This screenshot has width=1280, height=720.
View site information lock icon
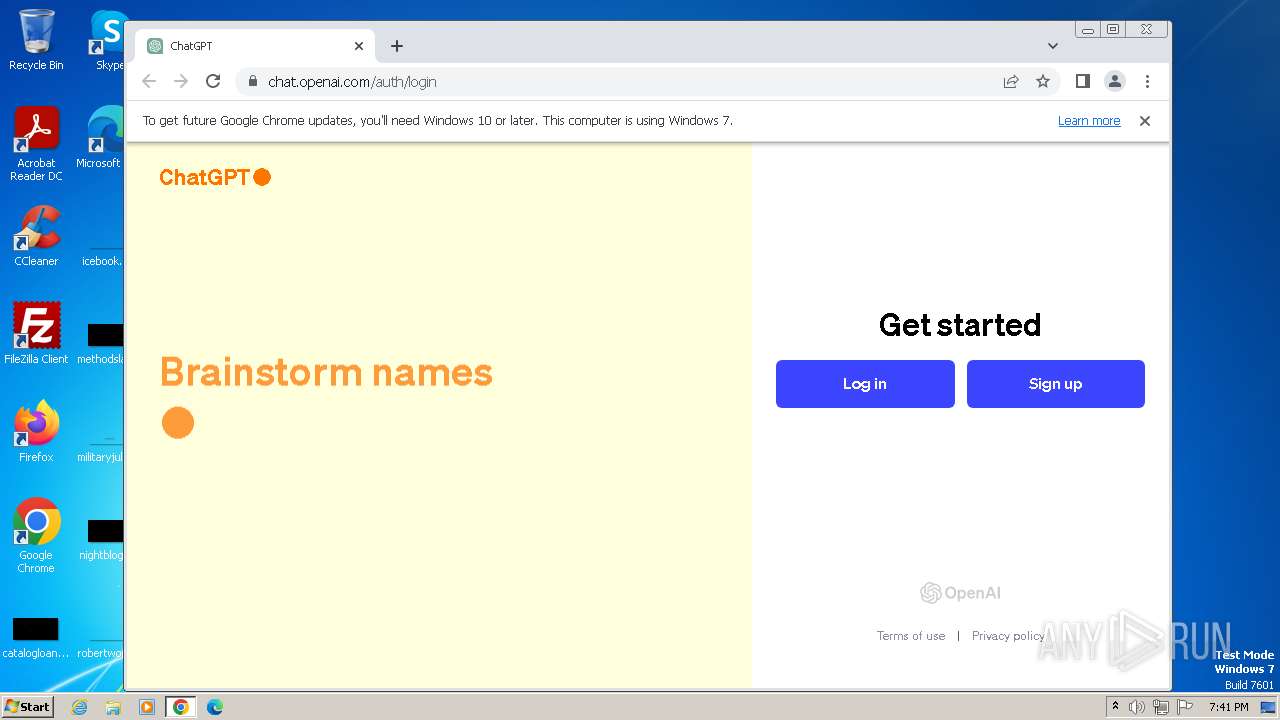[x=252, y=82]
